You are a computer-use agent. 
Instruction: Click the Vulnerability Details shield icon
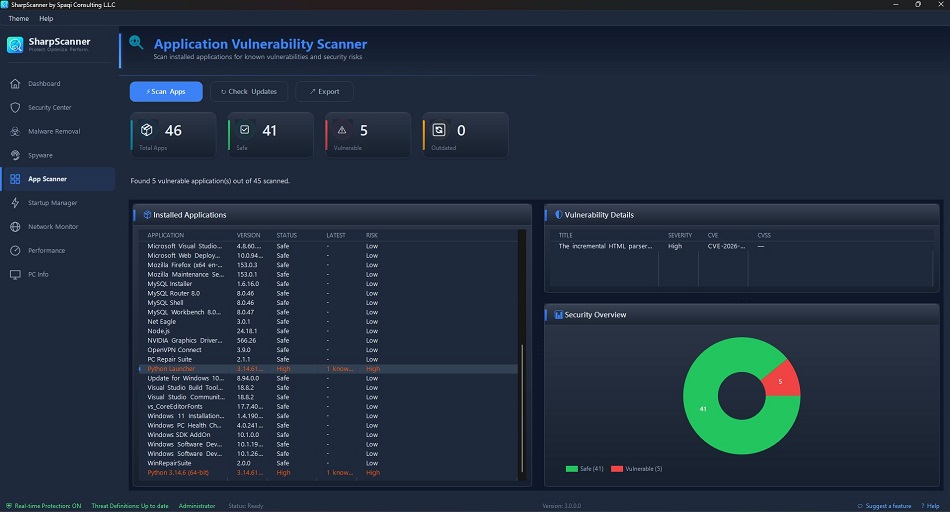point(559,214)
